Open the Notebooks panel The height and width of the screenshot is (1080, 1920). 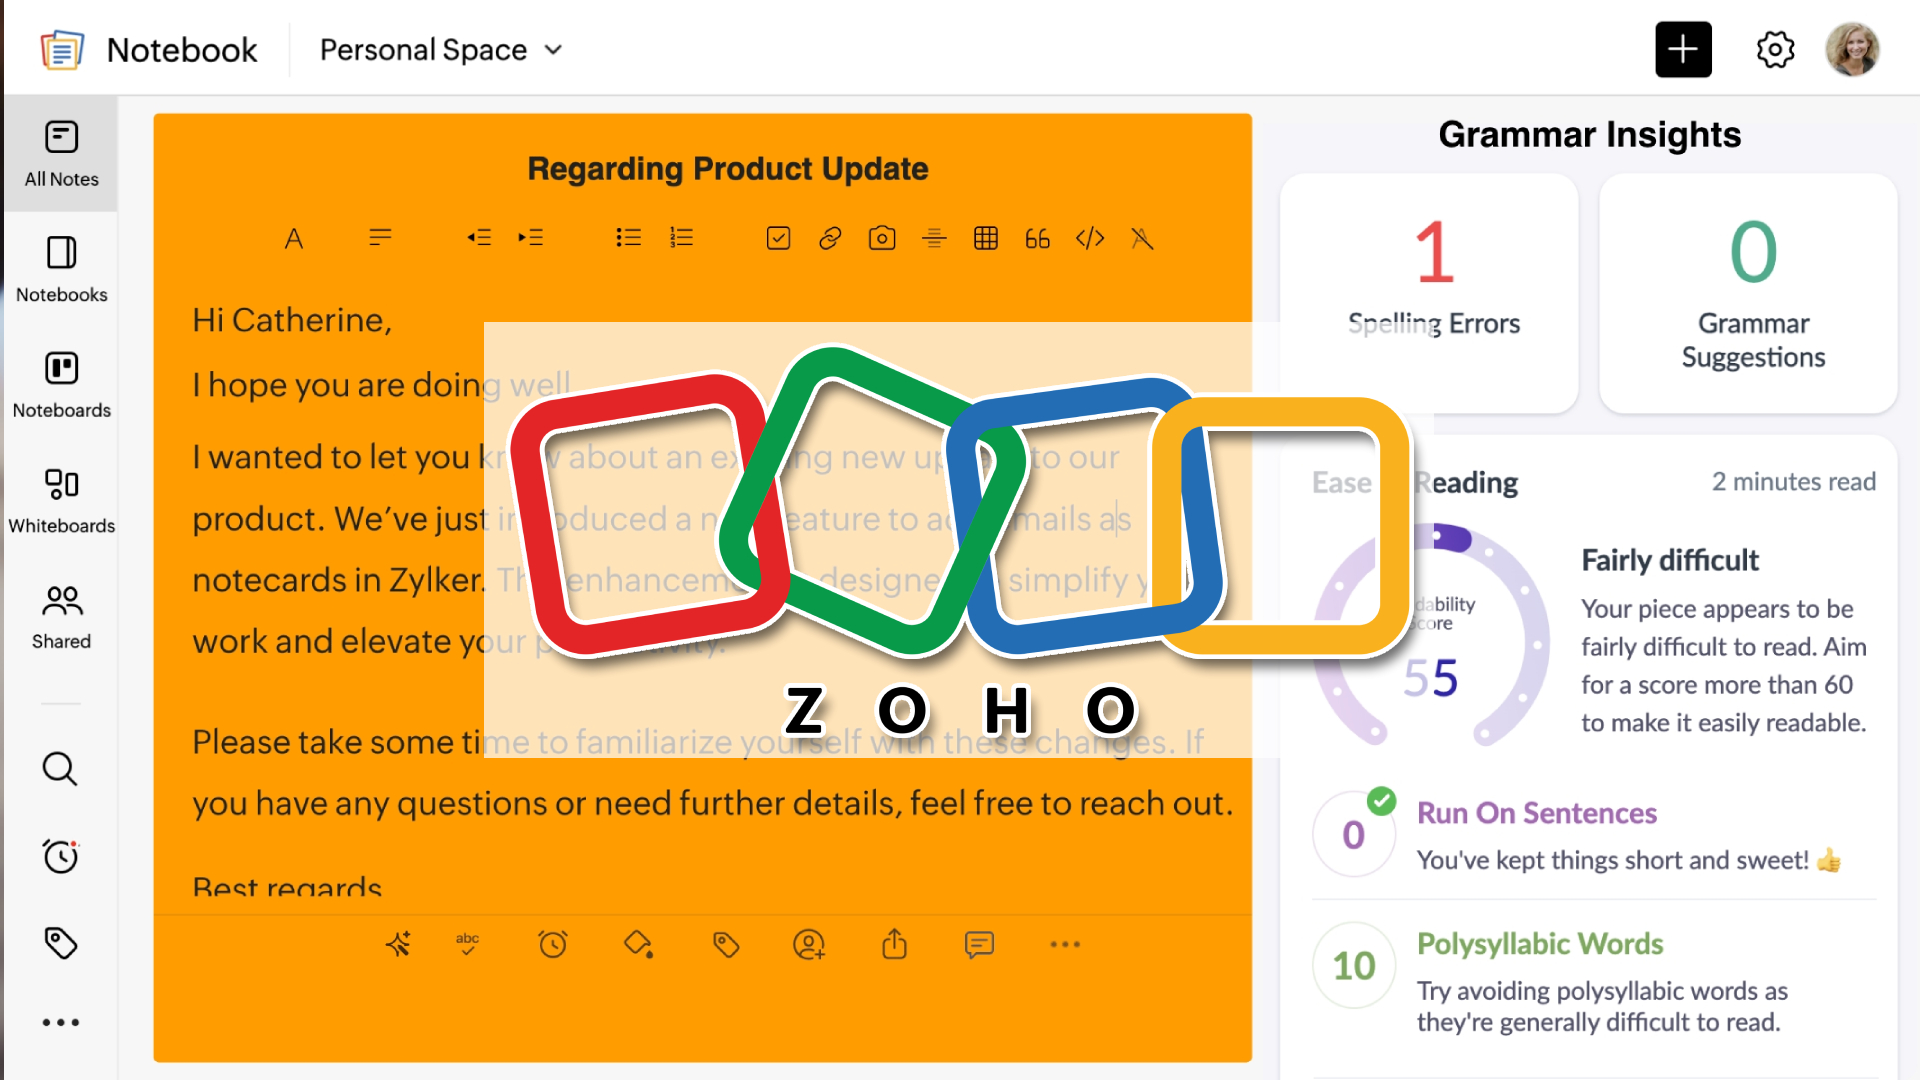tap(61, 268)
